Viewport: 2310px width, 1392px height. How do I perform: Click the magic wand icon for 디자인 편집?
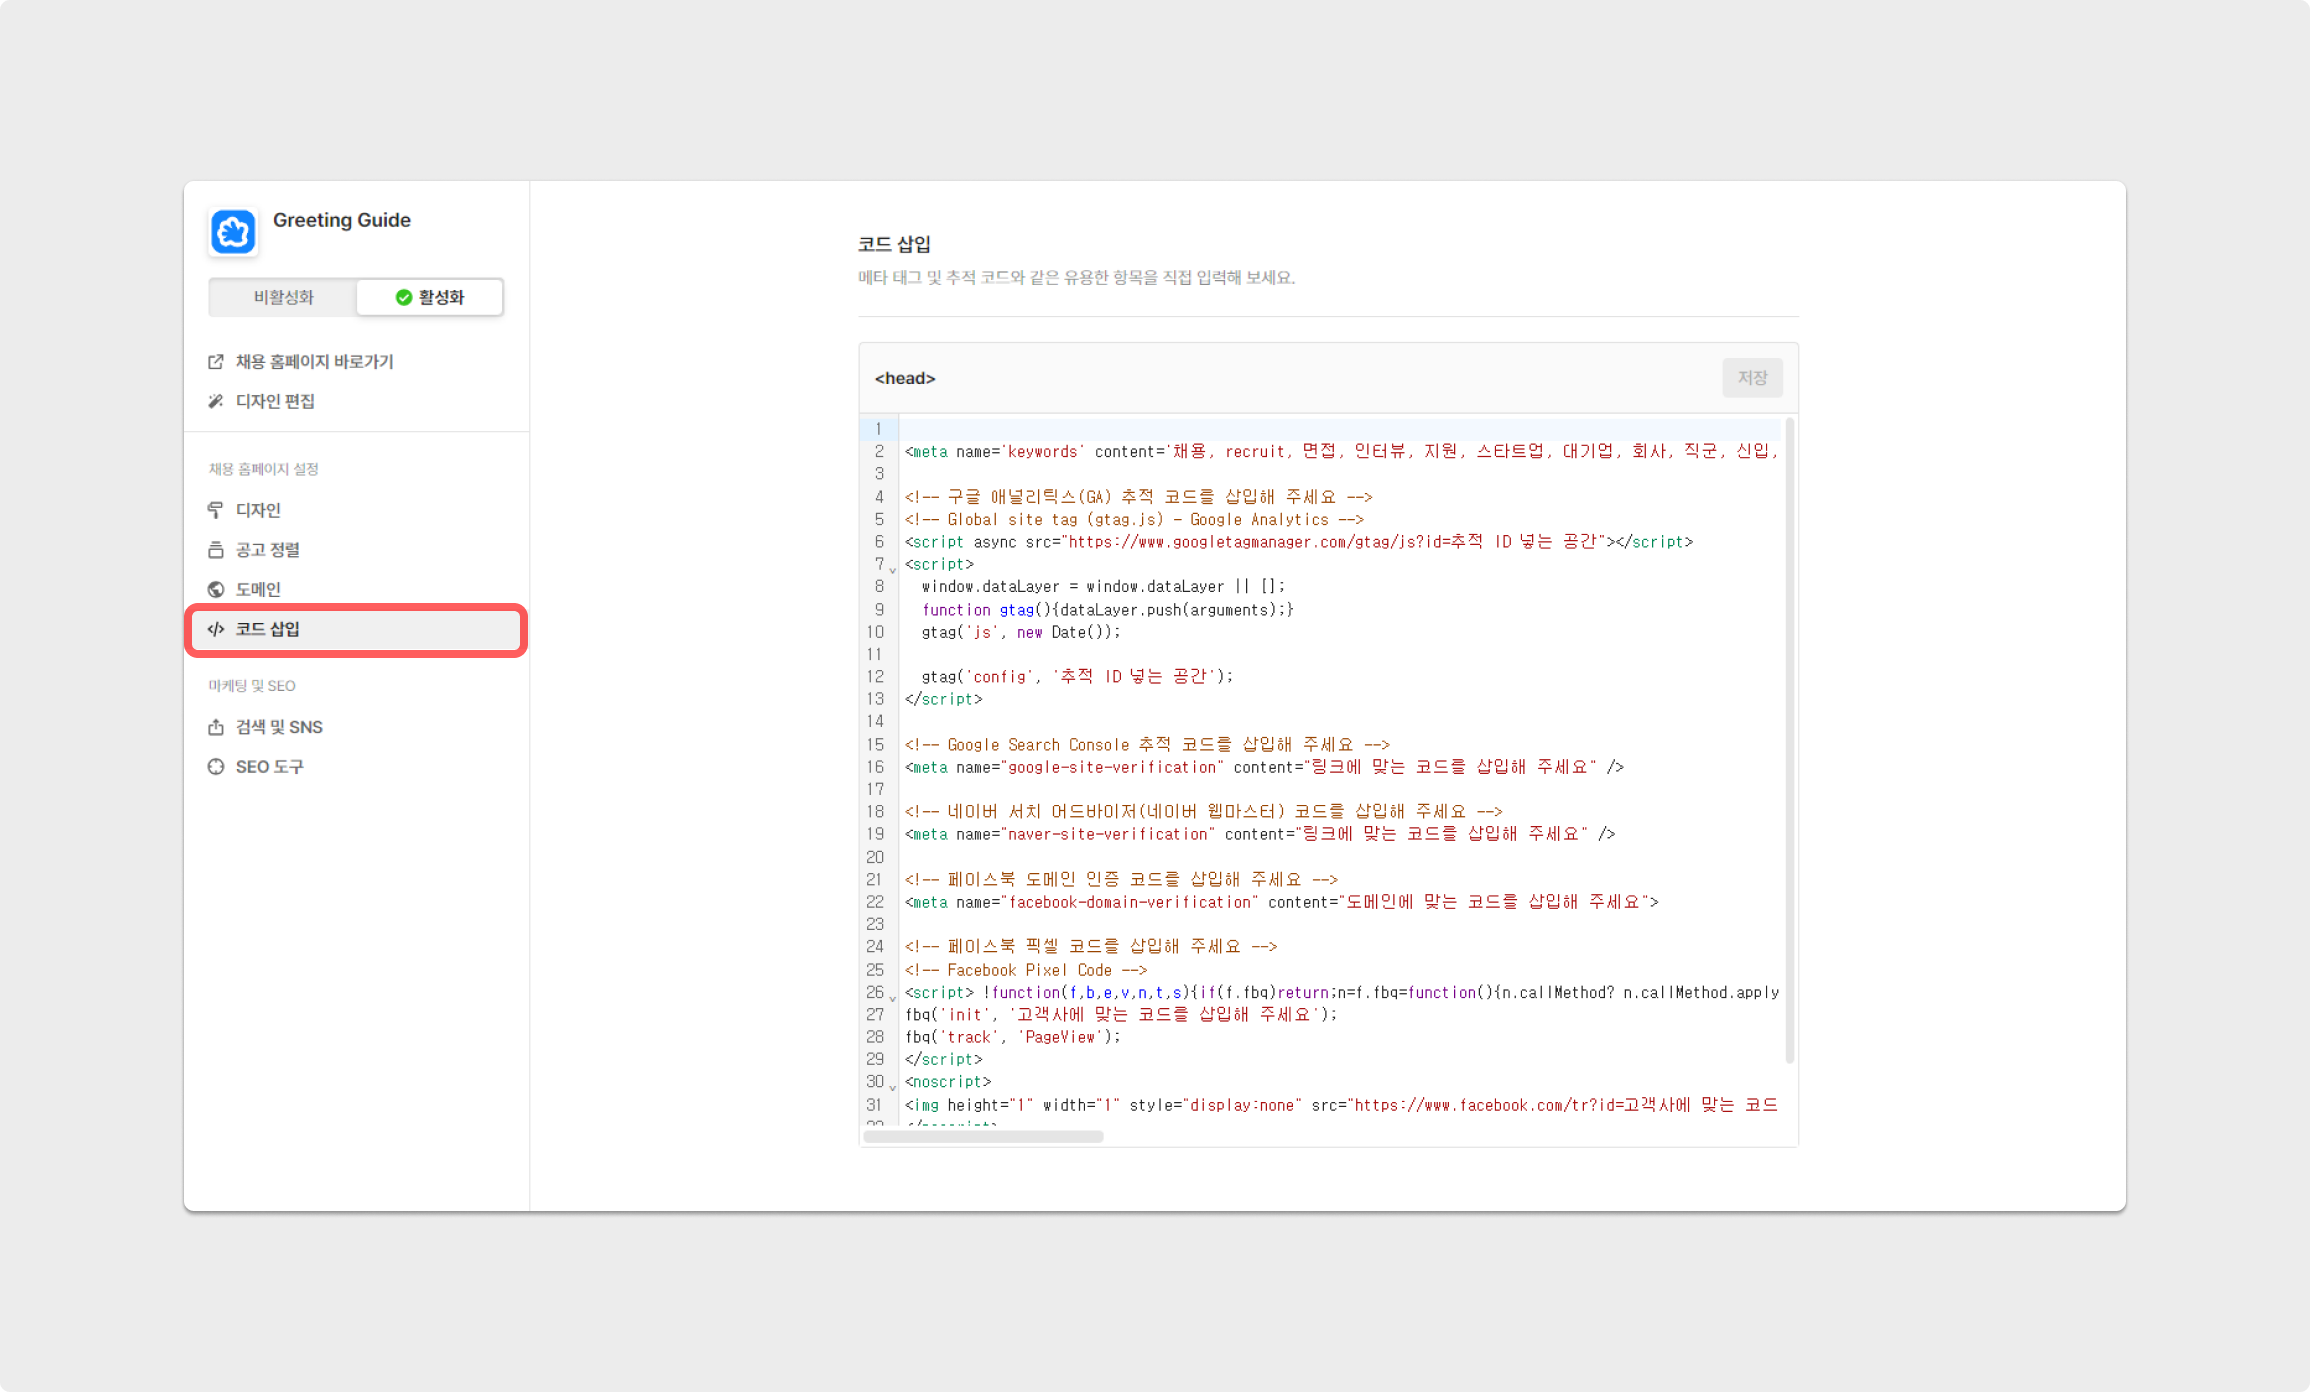point(216,401)
